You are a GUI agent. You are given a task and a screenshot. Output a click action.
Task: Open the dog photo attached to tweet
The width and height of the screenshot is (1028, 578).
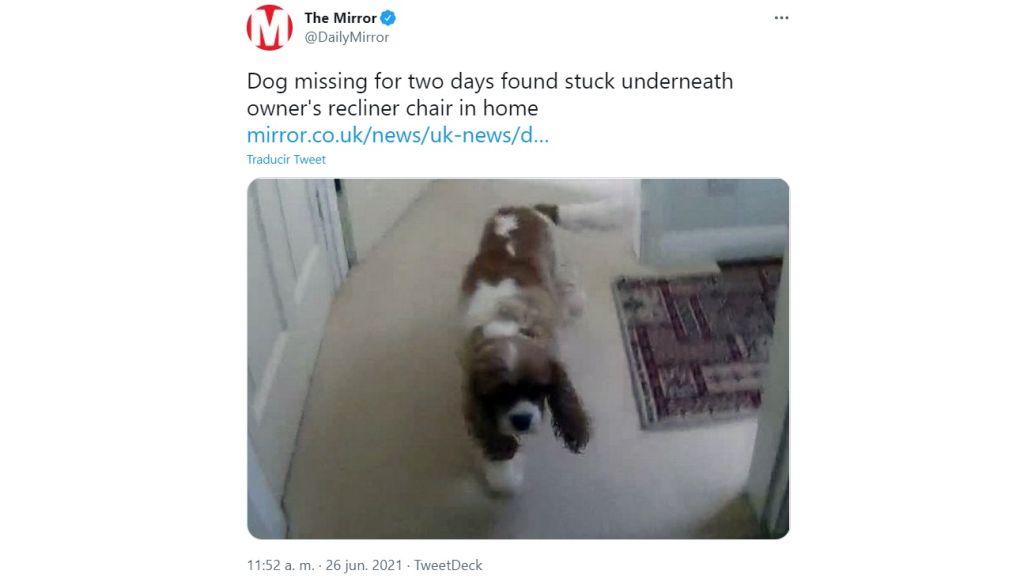518,358
